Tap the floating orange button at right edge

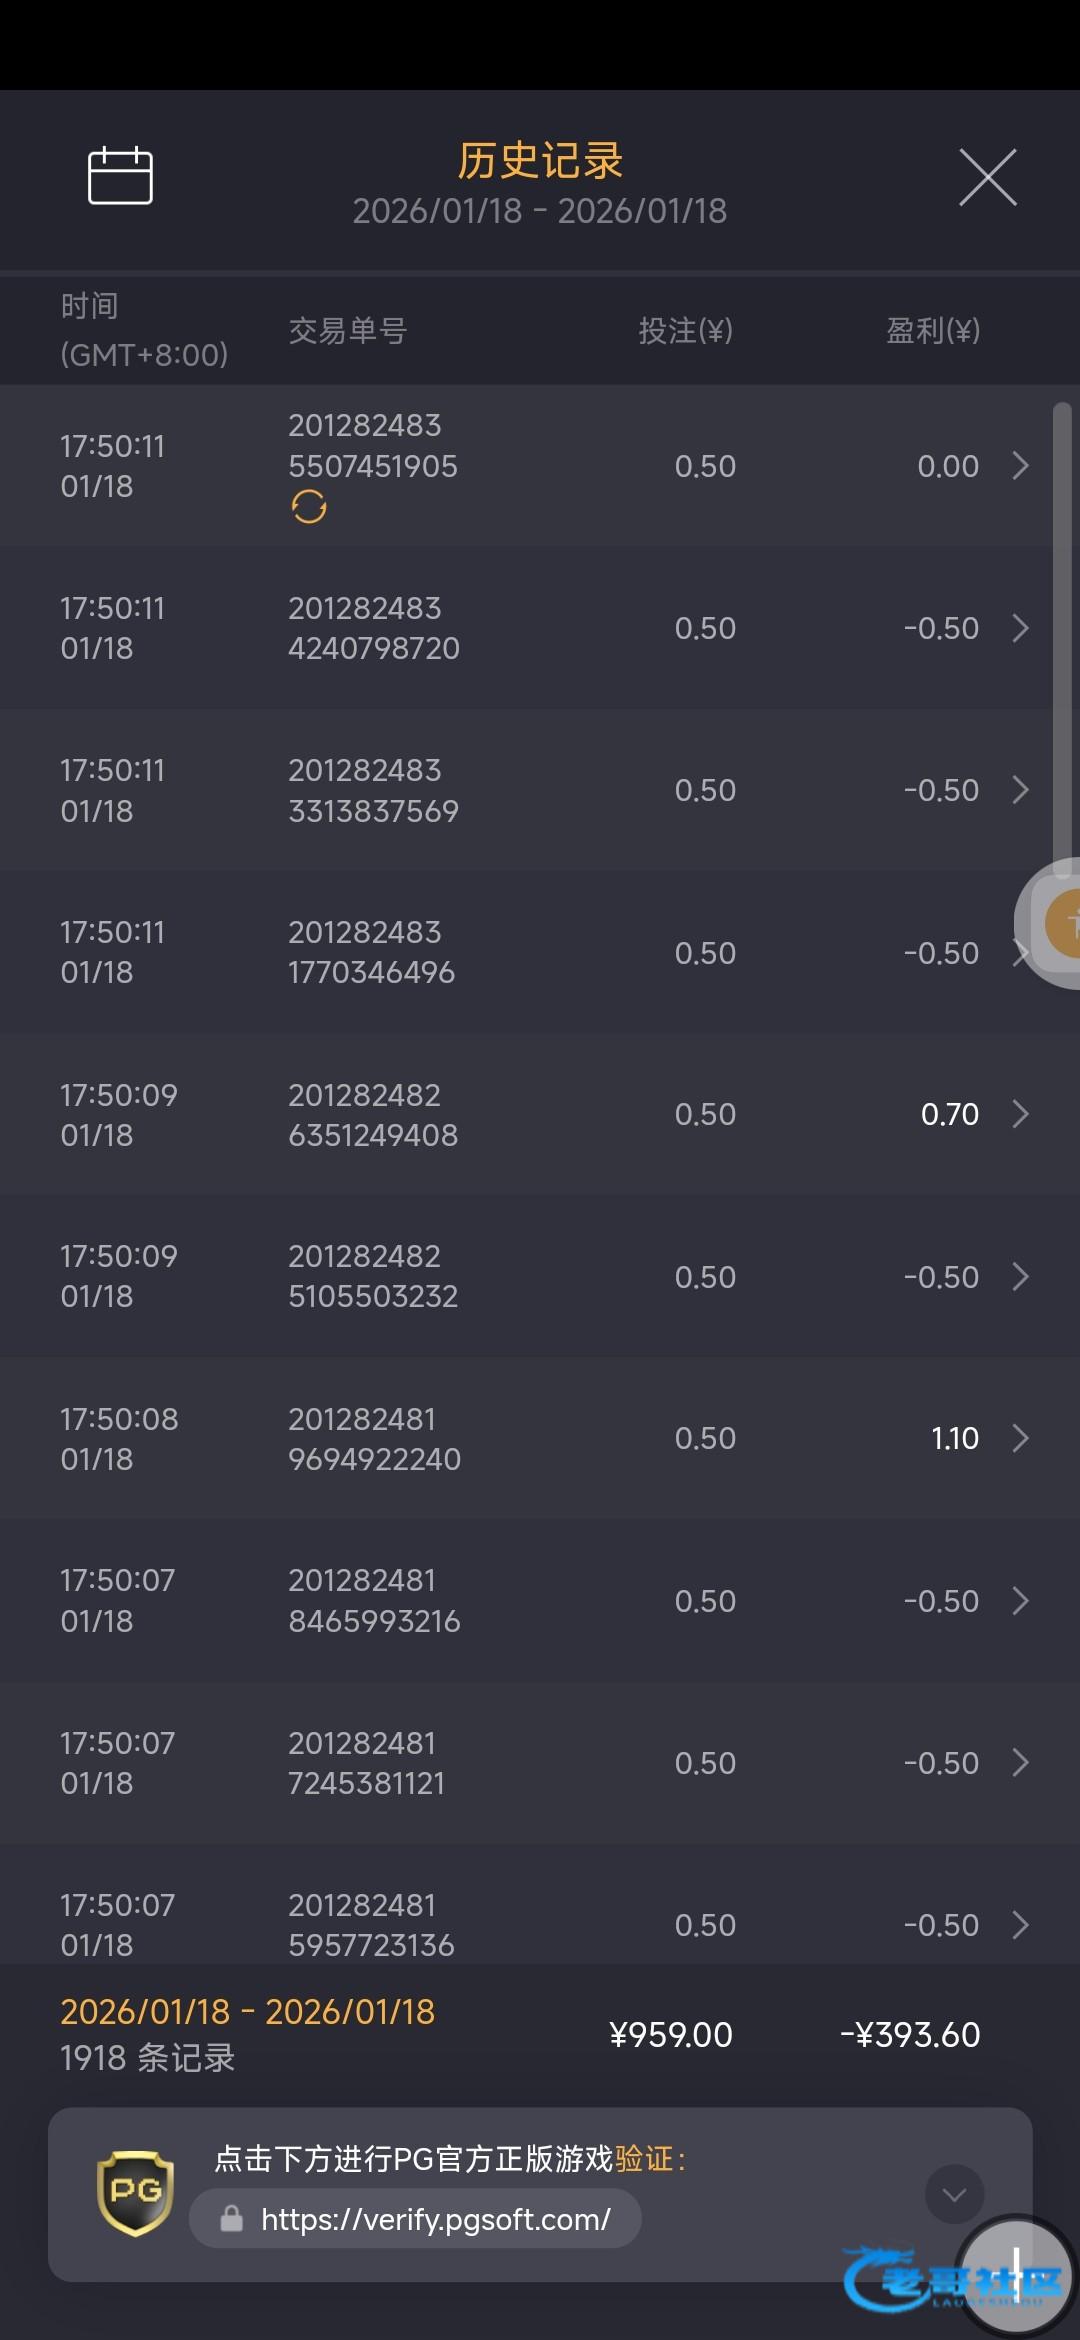[1062, 923]
